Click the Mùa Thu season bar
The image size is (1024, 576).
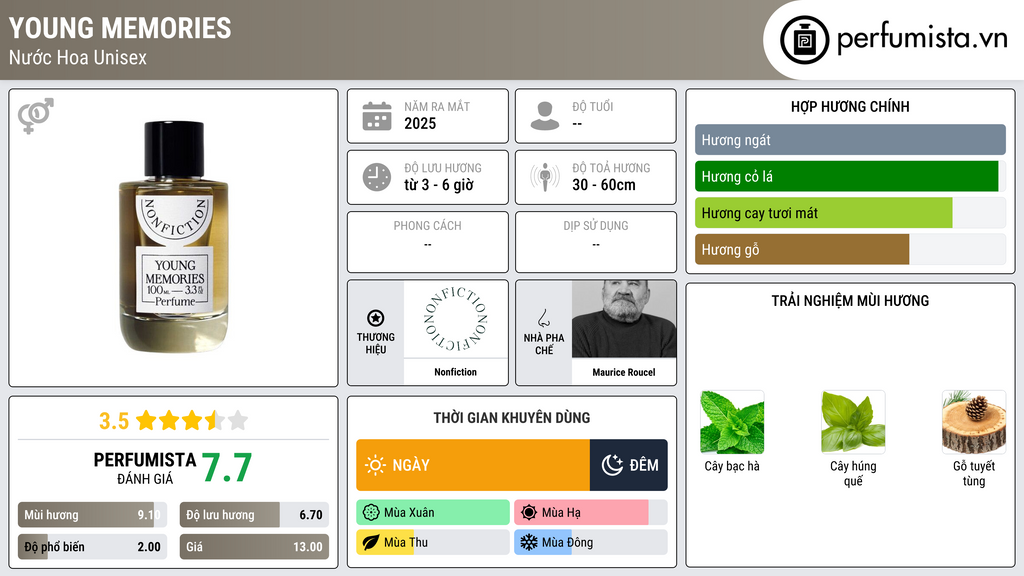point(433,542)
